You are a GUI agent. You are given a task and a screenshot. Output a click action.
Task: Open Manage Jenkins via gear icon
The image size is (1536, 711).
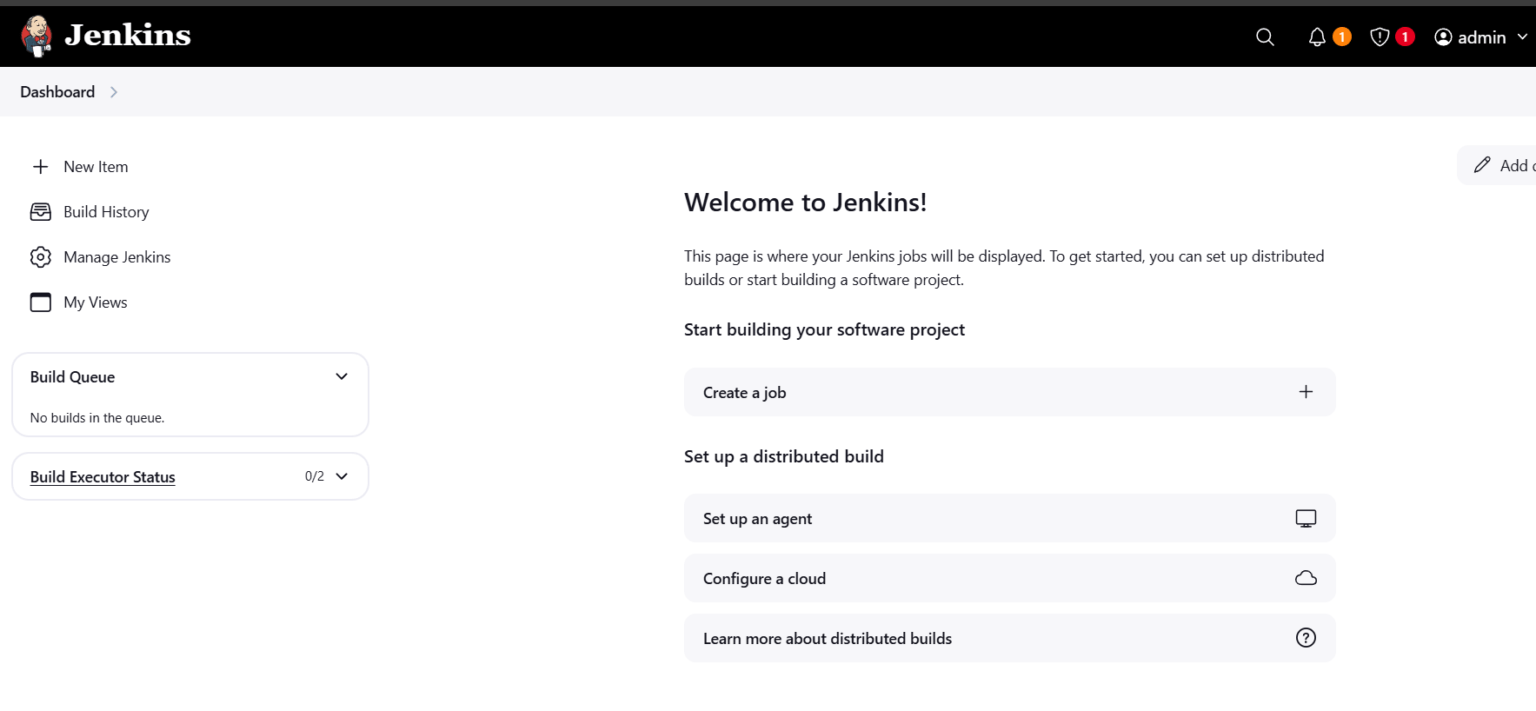point(40,257)
